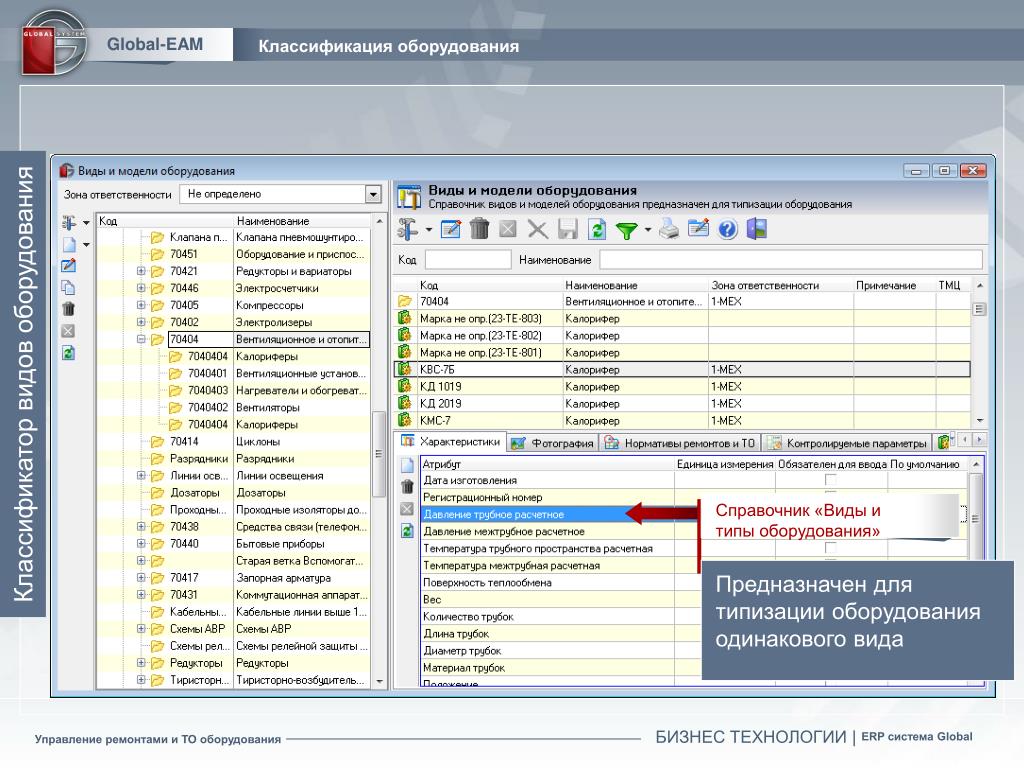The width and height of the screenshot is (1024, 768).
Task: Click trash icon in characteristics panel
Action: [x=408, y=487]
